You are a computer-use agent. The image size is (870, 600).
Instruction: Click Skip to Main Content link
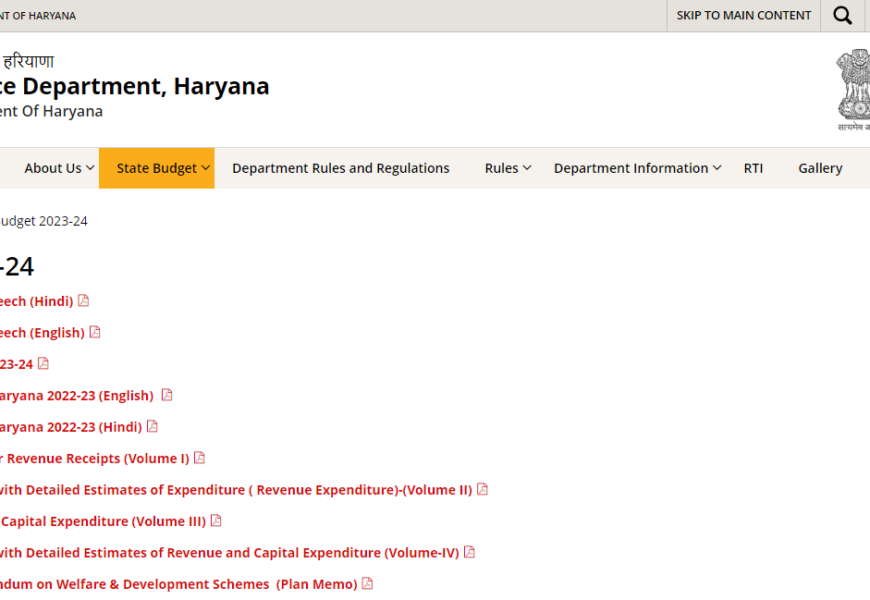pyautogui.click(x=743, y=16)
